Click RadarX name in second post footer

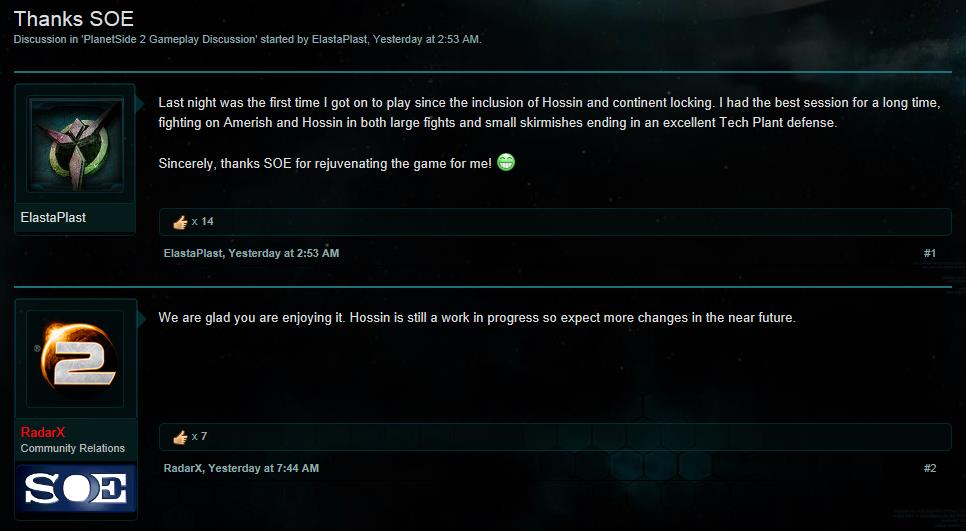click(183, 468)
